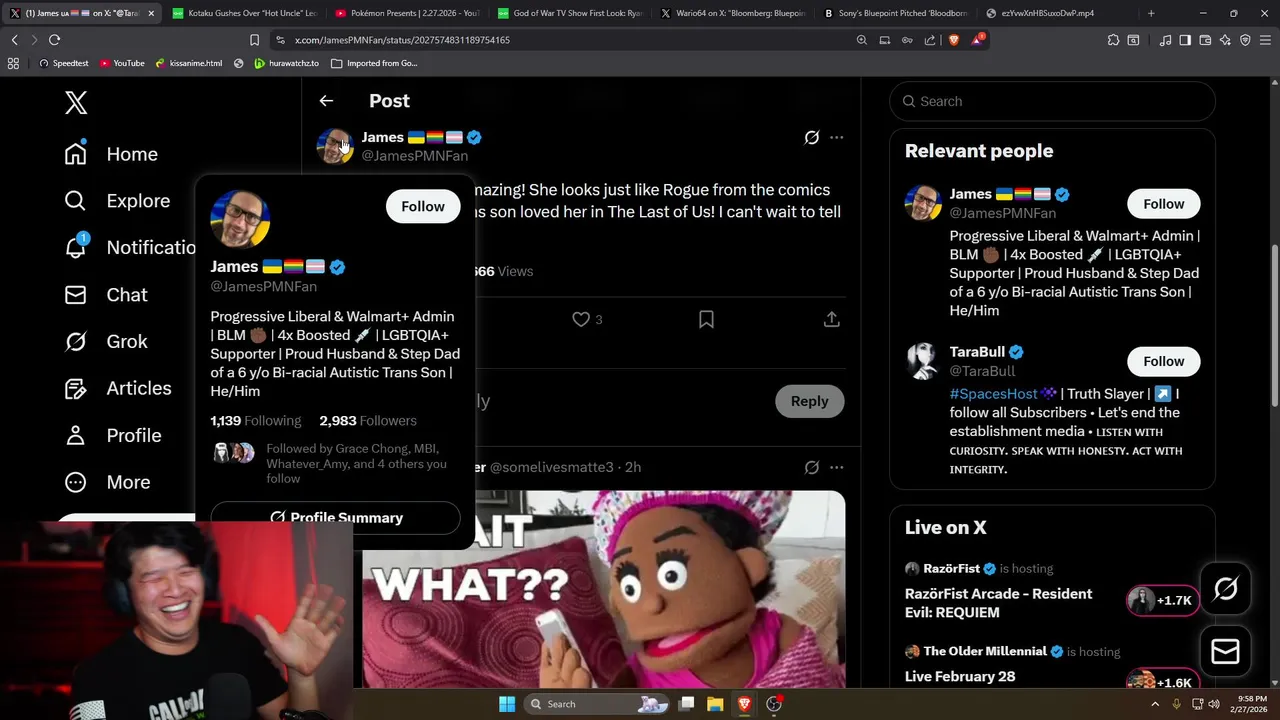Open browser extensions puzzle icon
Screen dimensions: 1280x720
click(1113, 40)
